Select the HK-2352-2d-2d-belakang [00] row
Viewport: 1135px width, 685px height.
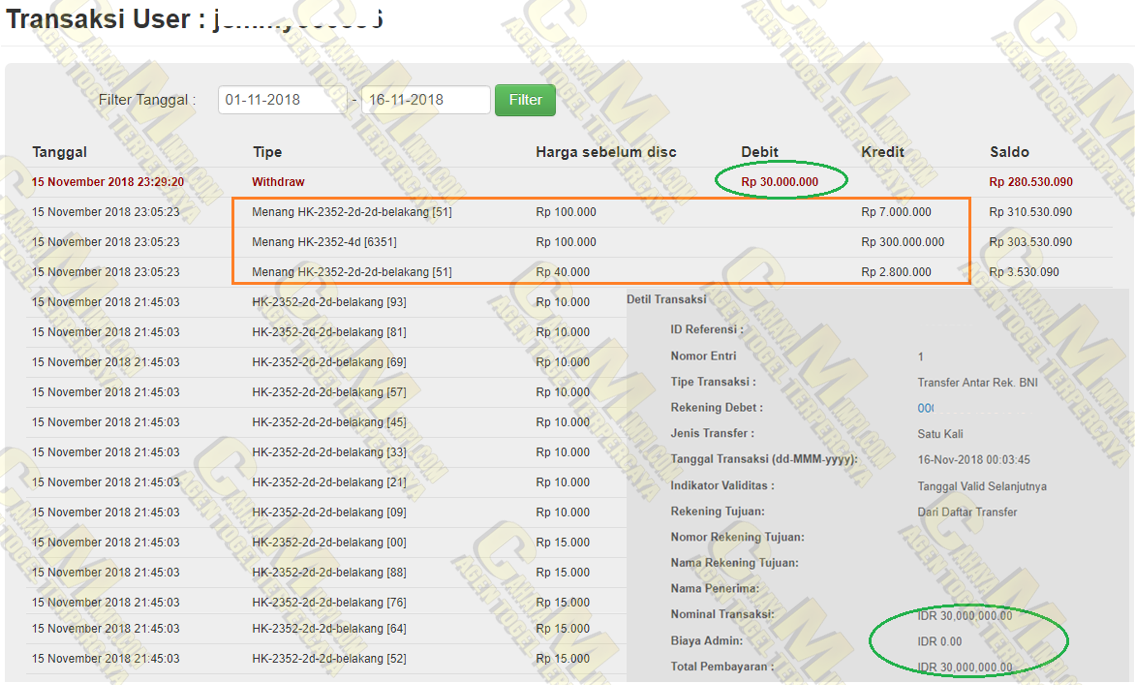point(329,542)
